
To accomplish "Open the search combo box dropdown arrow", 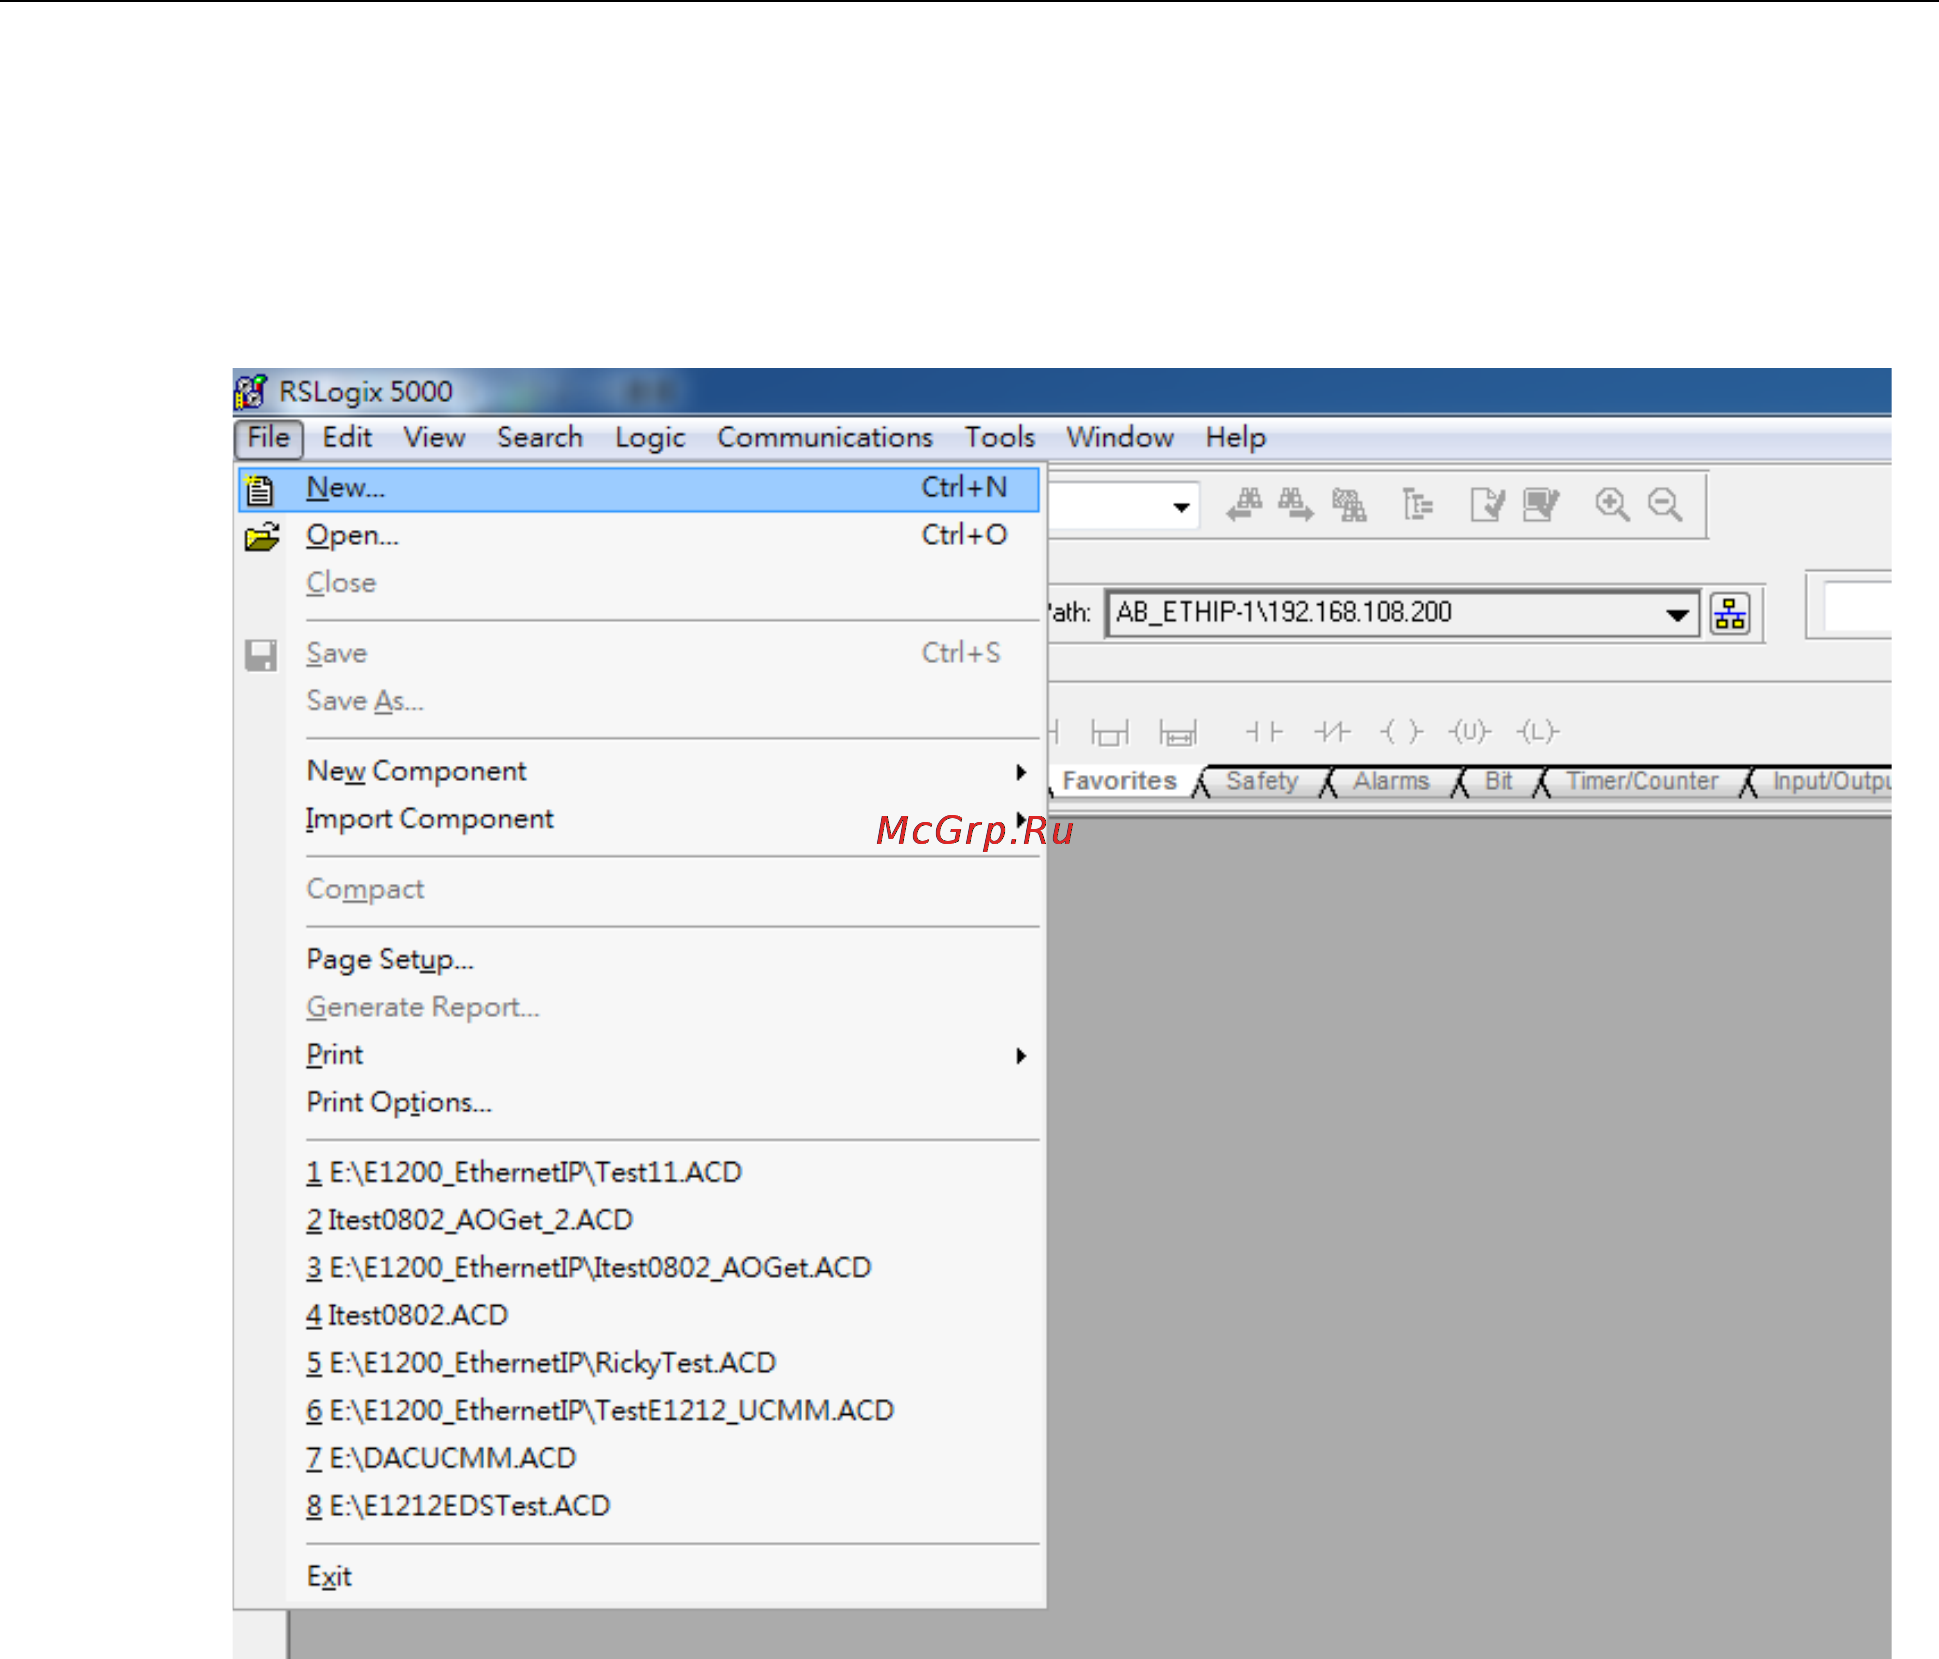I will point(1181,507).
